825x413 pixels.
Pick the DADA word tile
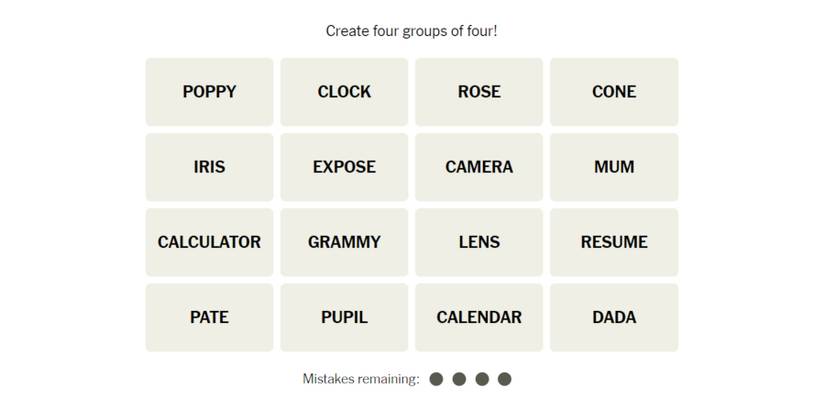(x=614, y=317)
